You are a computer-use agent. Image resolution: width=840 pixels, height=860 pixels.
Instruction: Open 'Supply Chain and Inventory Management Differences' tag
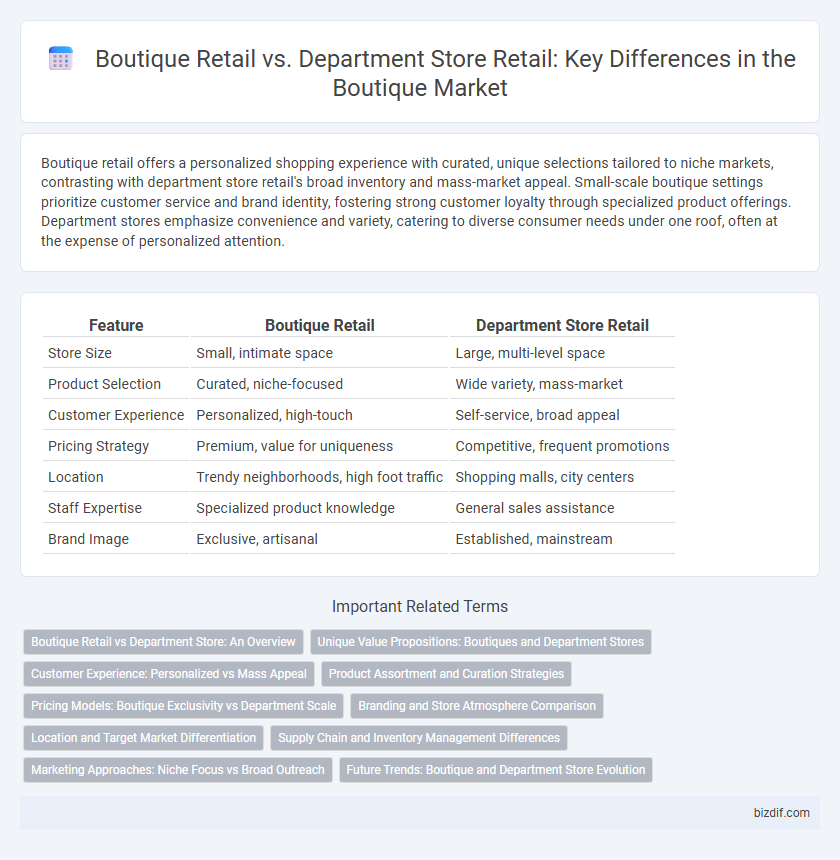click(x=419, y=738)
